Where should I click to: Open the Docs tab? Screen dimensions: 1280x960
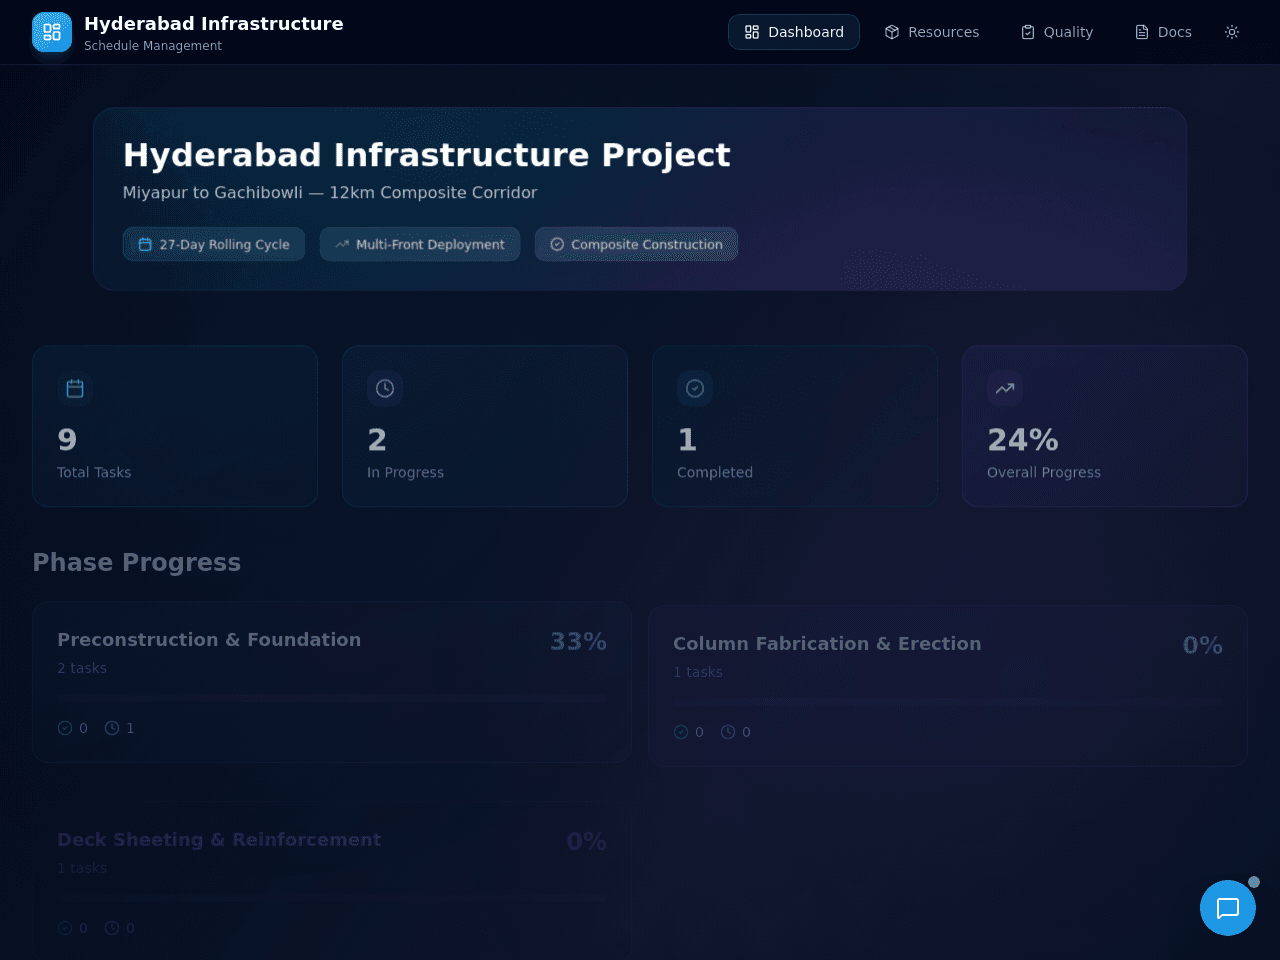click(1163, 32)
